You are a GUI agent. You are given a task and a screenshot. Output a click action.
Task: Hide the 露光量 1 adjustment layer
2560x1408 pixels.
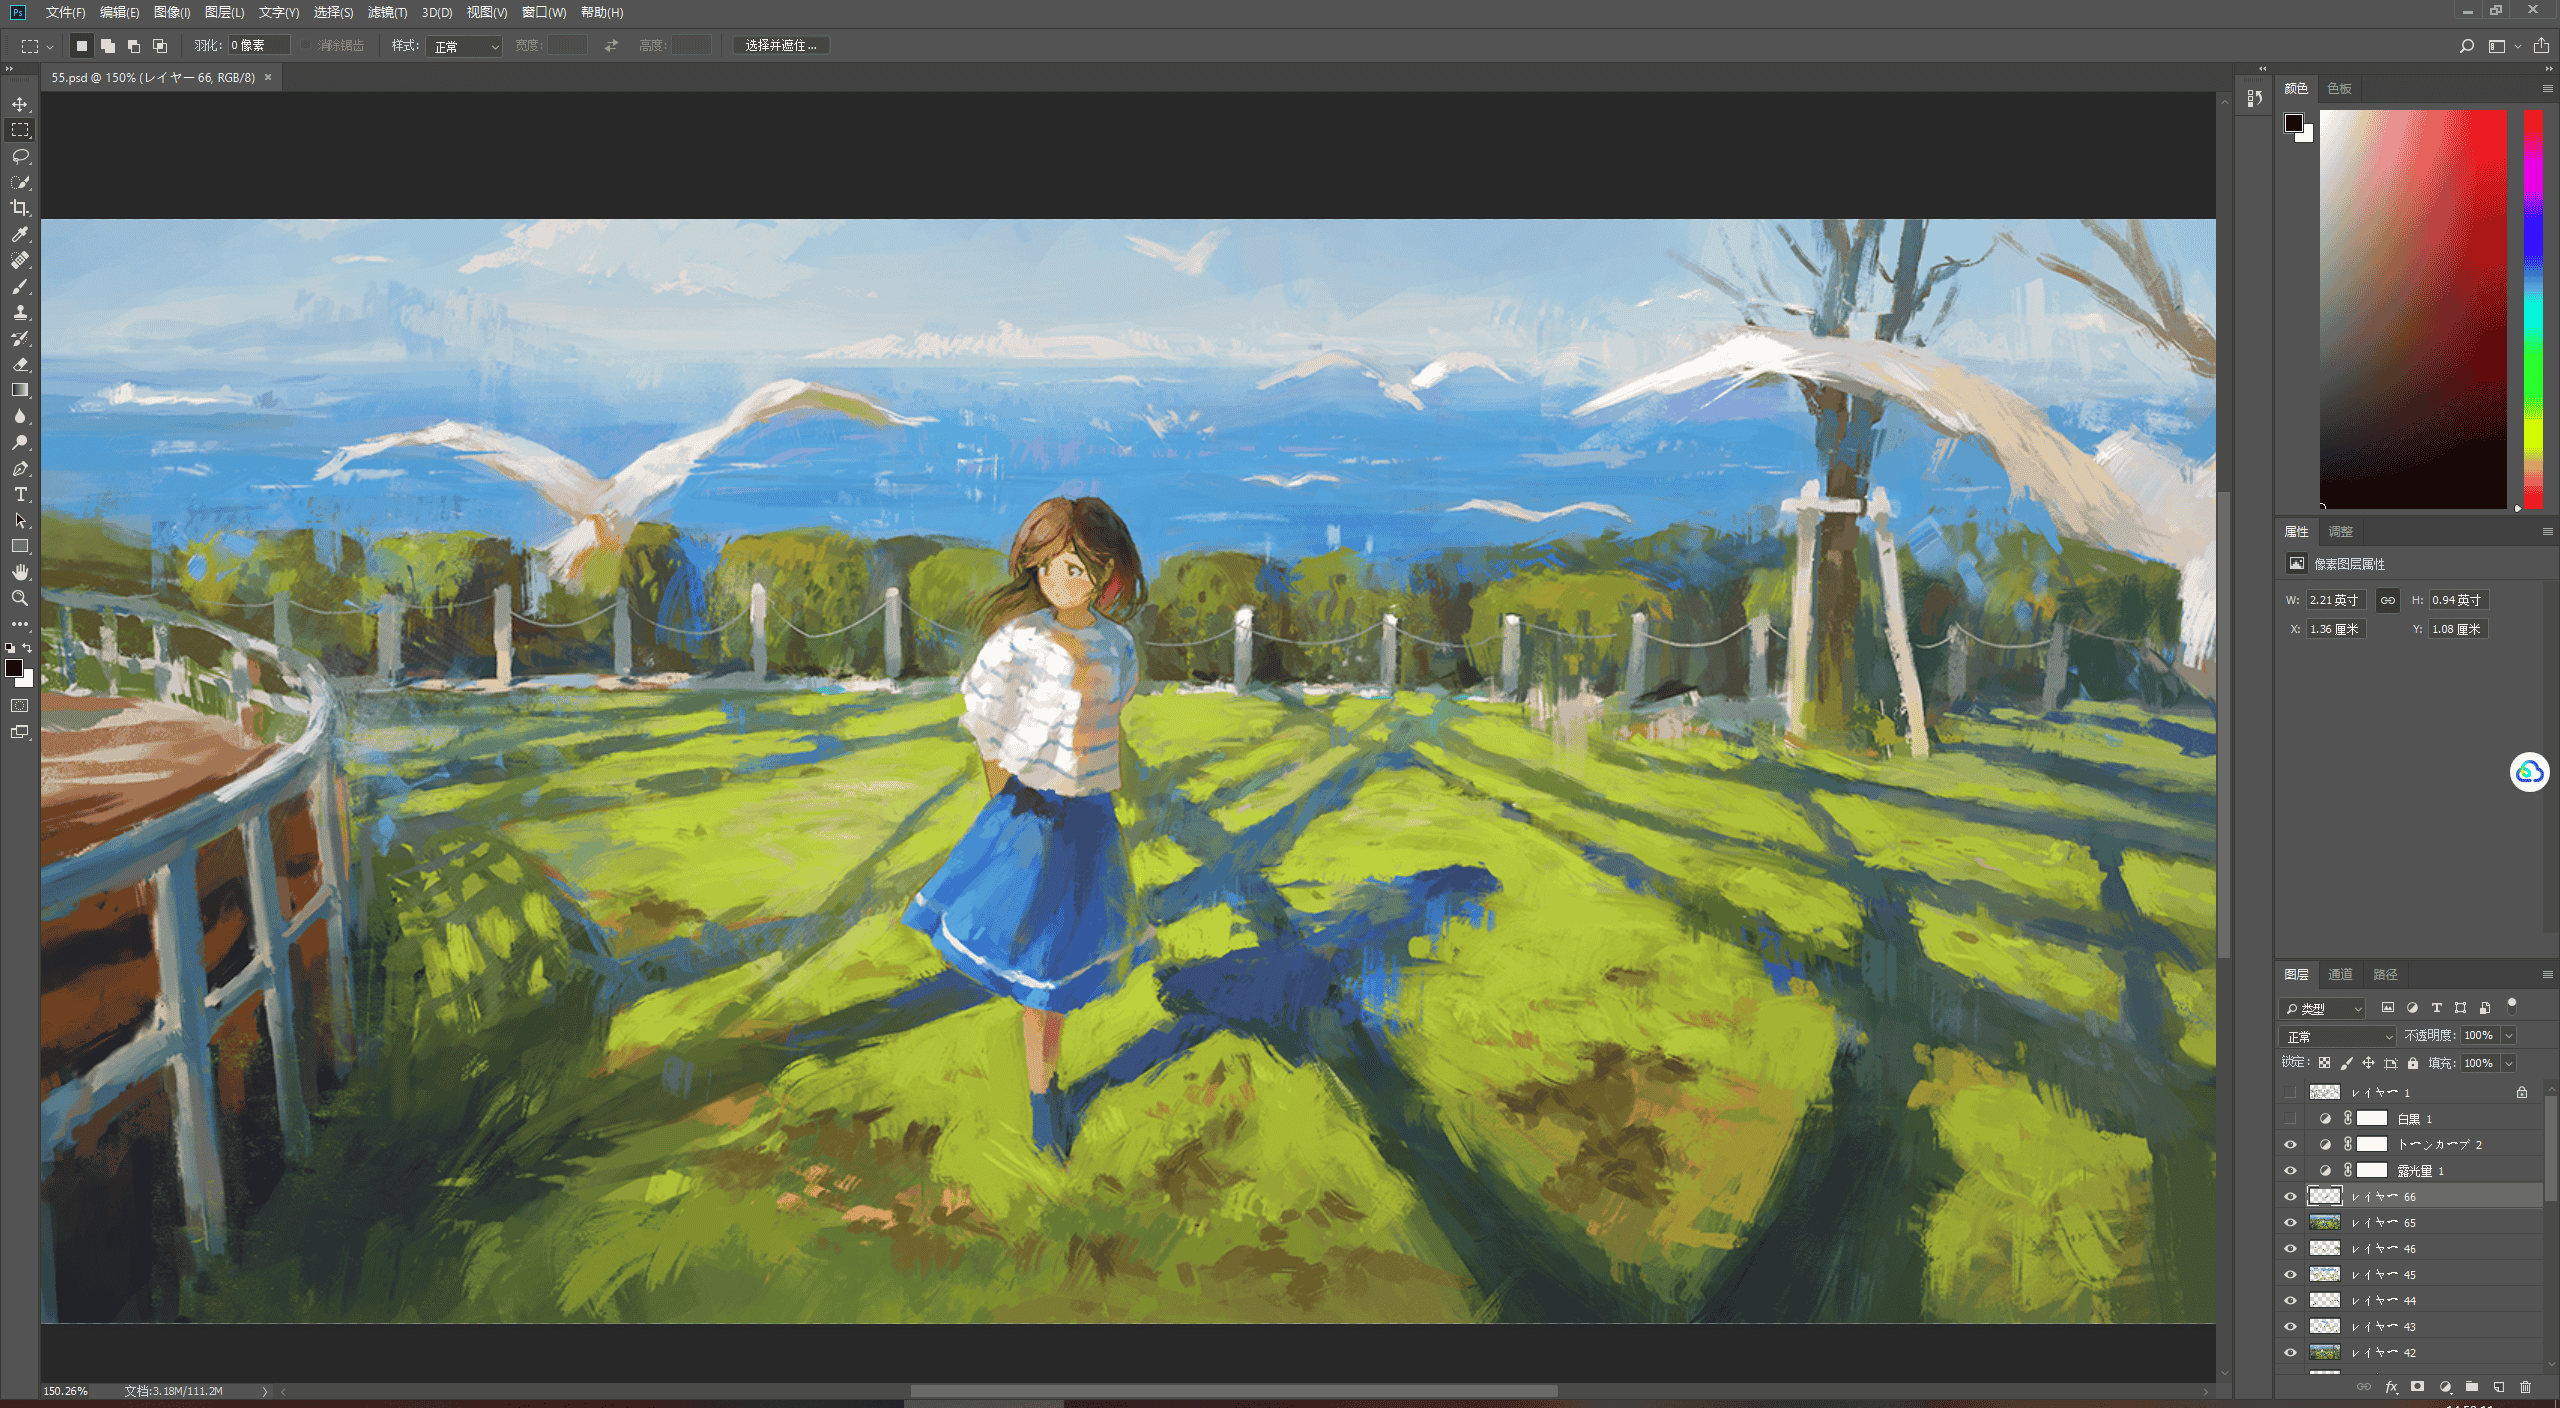tap(2290, 1170)
